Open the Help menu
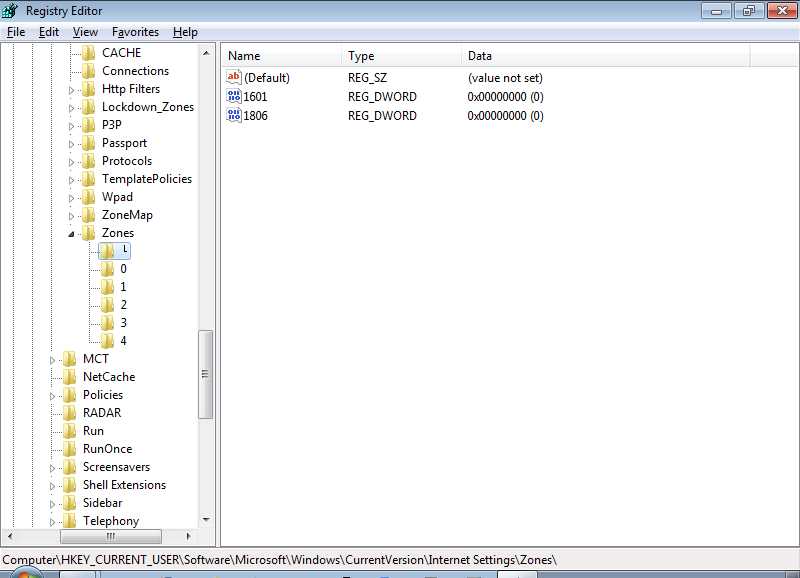The width and height of the screenshot is (800, 578). [185, 32]
